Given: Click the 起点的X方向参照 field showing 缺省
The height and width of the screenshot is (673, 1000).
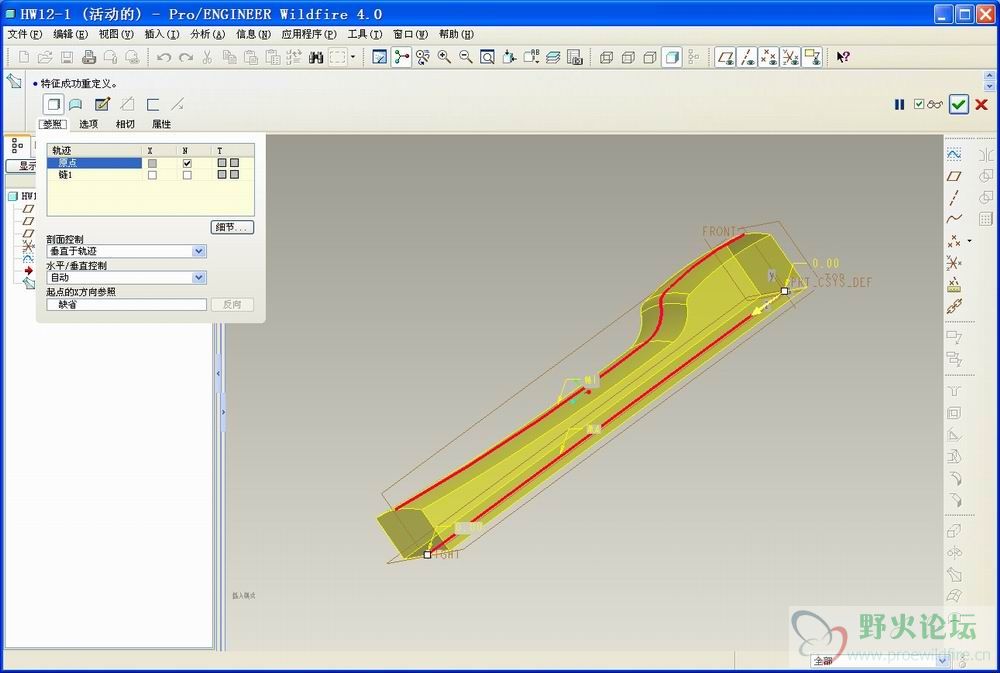Looking at the screenshot, I should [x=127, y=305].
